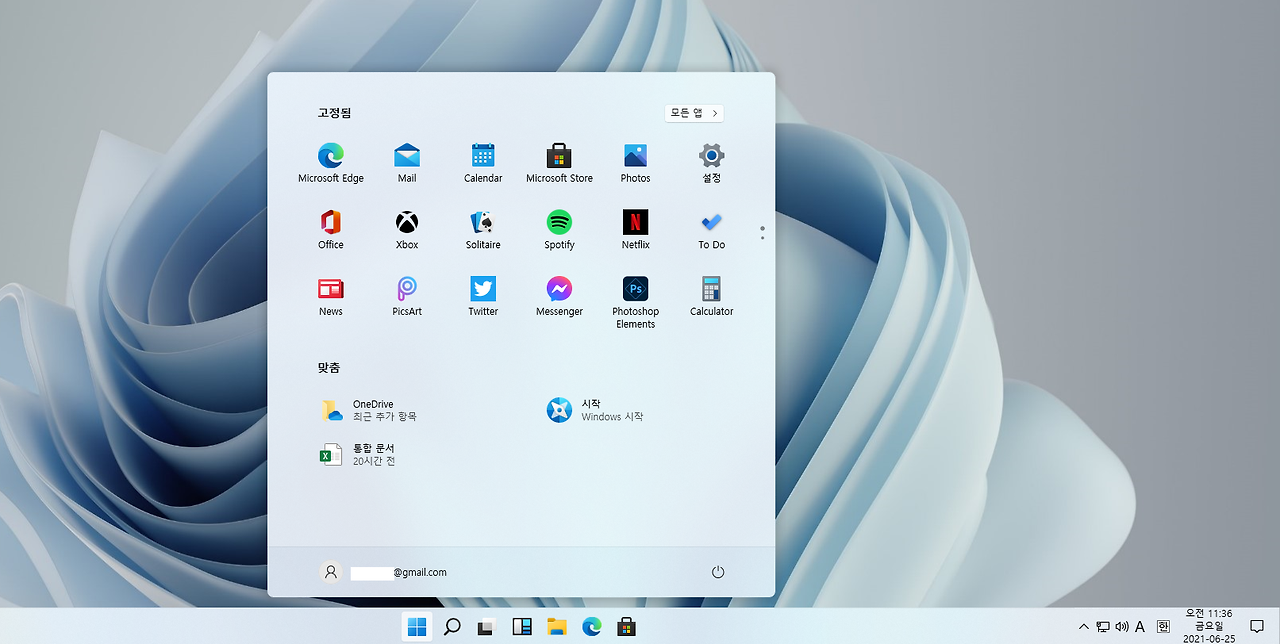Open File Explorer from the taskbar
The width and height of the screenshot is (1280, 644).
[557, 627]
